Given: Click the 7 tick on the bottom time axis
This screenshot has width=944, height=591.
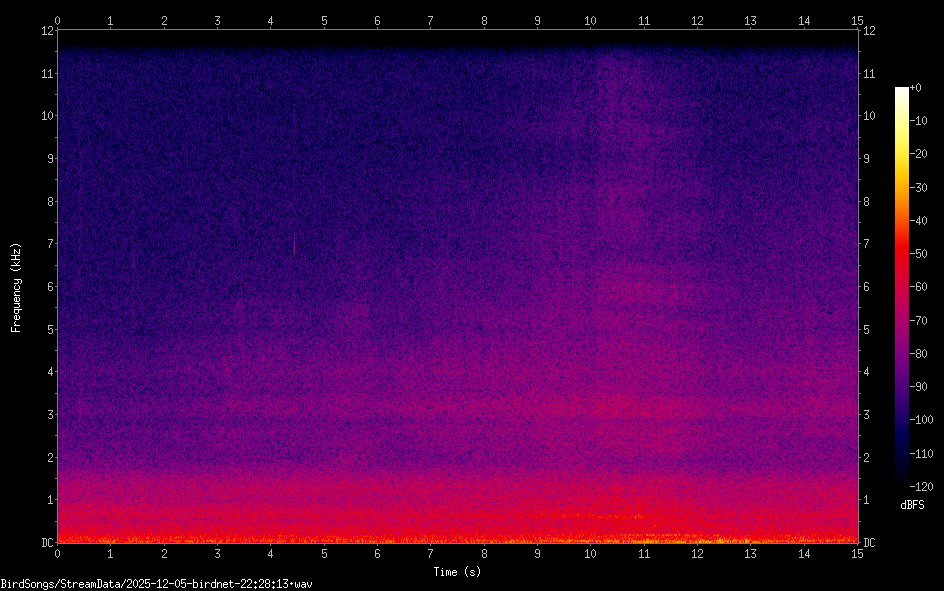Looking at the screenshot, I should point(430,553).
